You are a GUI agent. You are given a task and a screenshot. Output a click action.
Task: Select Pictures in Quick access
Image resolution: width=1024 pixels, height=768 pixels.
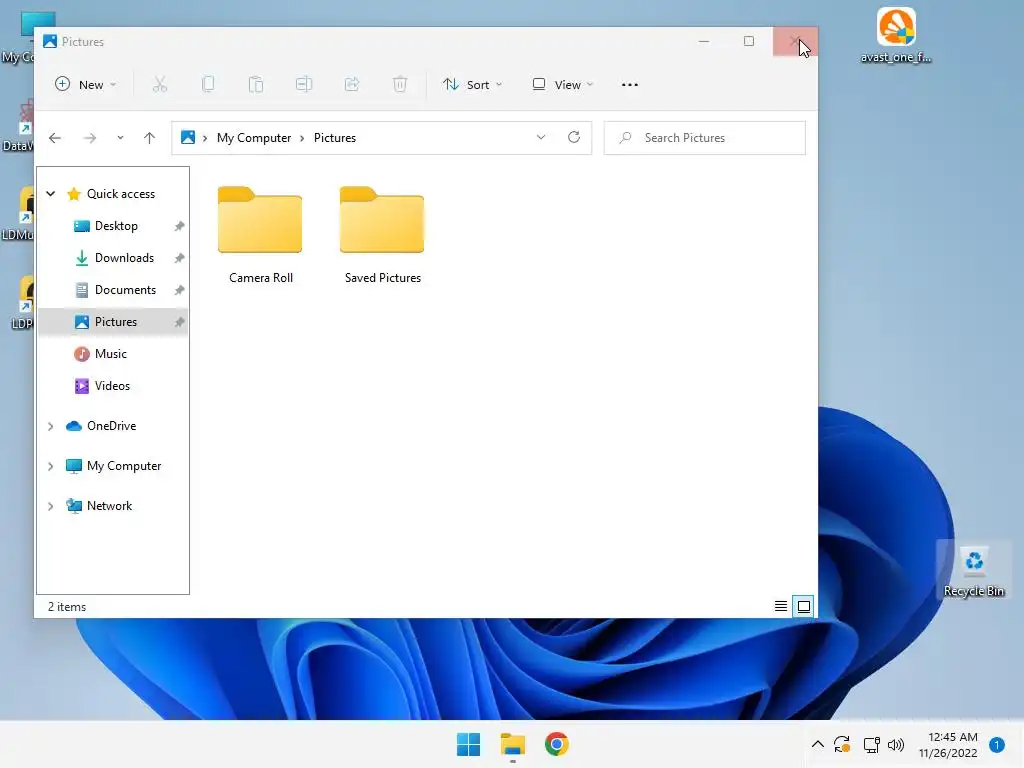point(114,322)
